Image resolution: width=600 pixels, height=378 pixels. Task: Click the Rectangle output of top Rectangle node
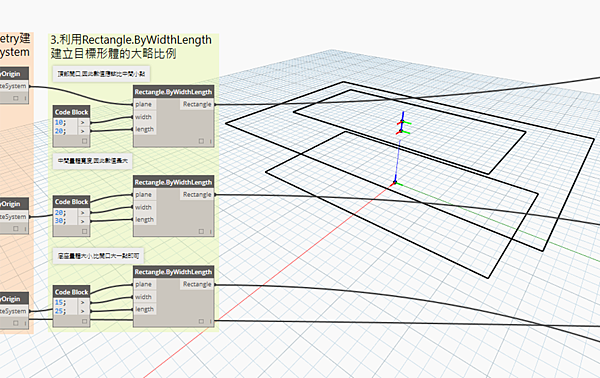197,104
